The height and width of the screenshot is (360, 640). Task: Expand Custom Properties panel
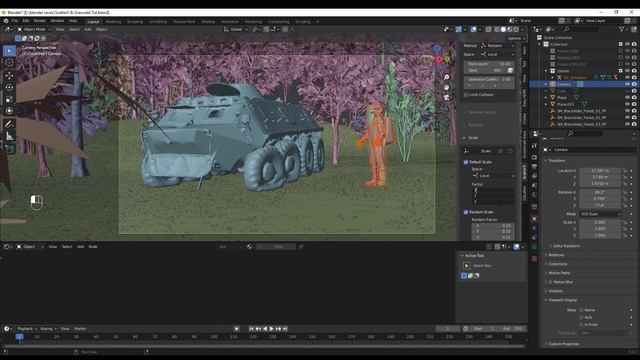coord(563,344)
